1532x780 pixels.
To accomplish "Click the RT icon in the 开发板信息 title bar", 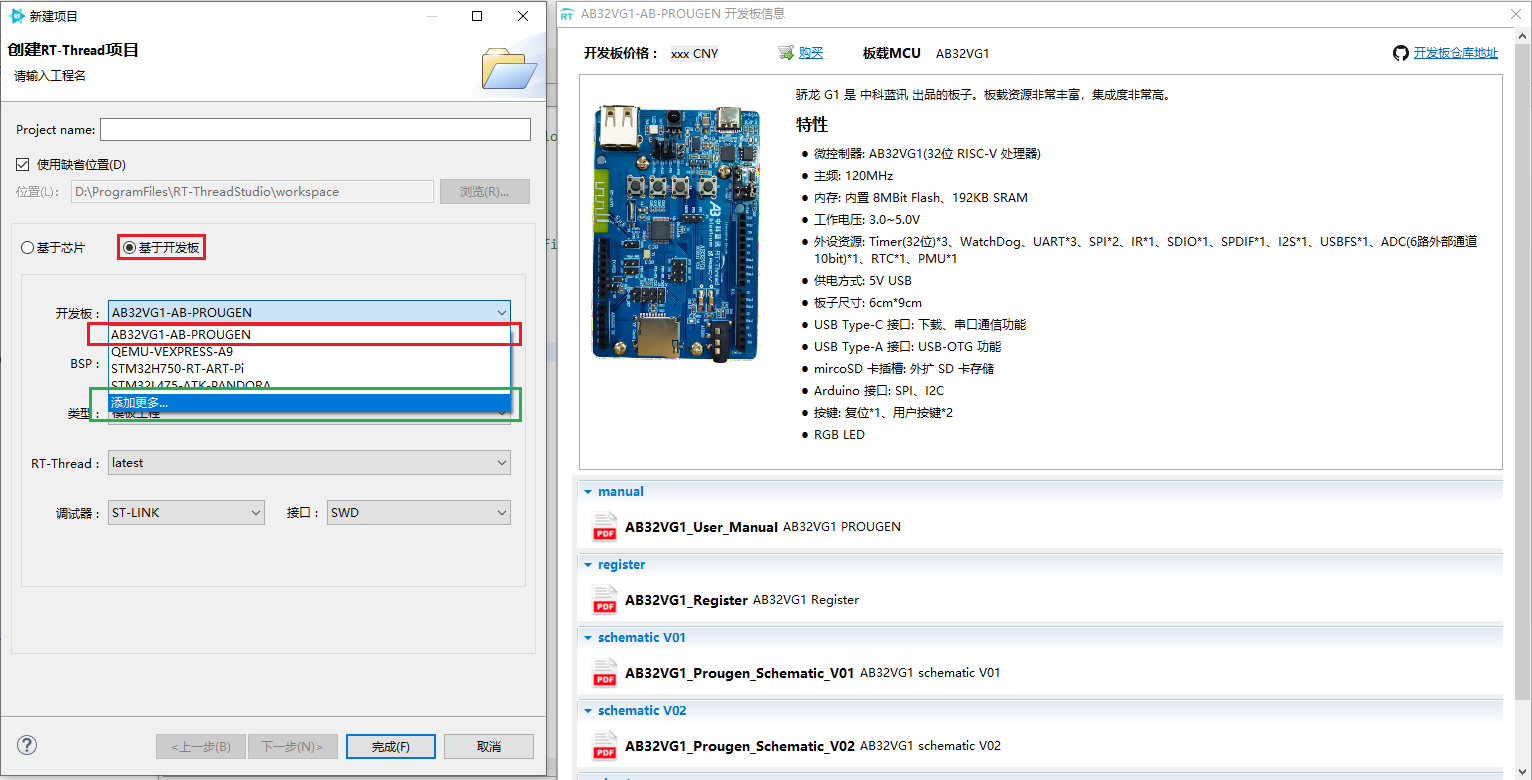I will pos(567,14).
